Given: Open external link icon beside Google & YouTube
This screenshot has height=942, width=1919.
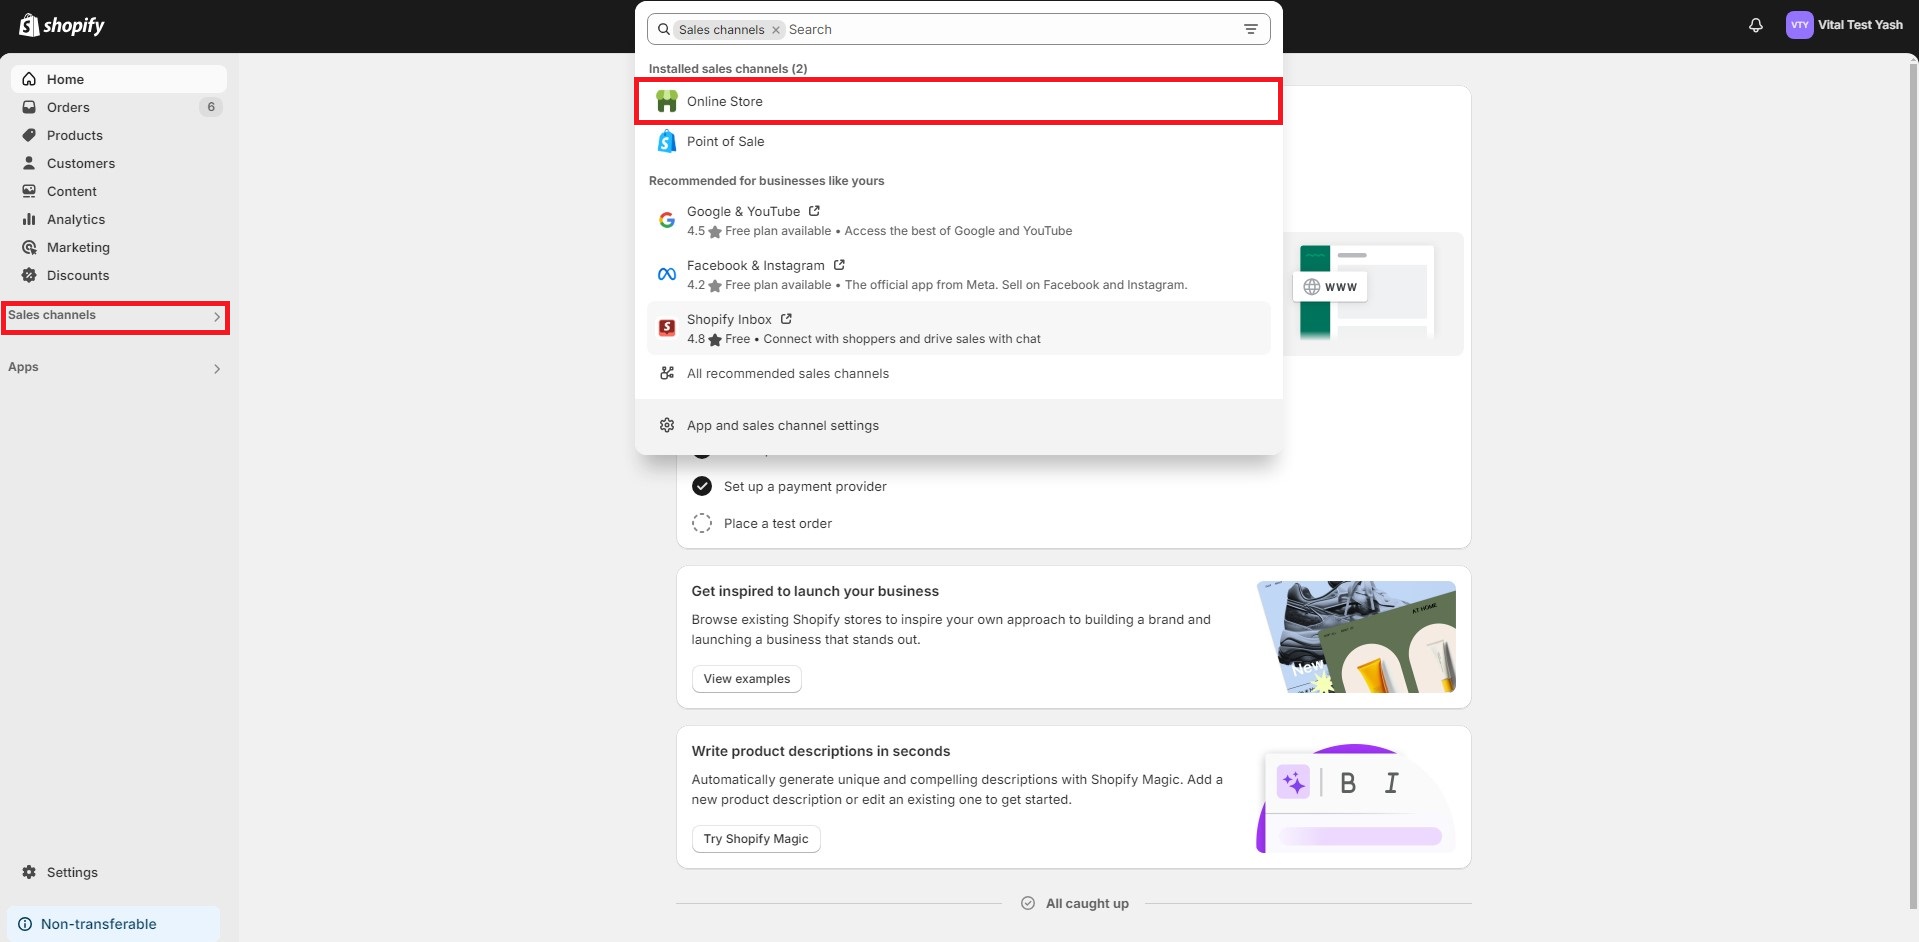Looking at the screenshot, I should (814, 211).
